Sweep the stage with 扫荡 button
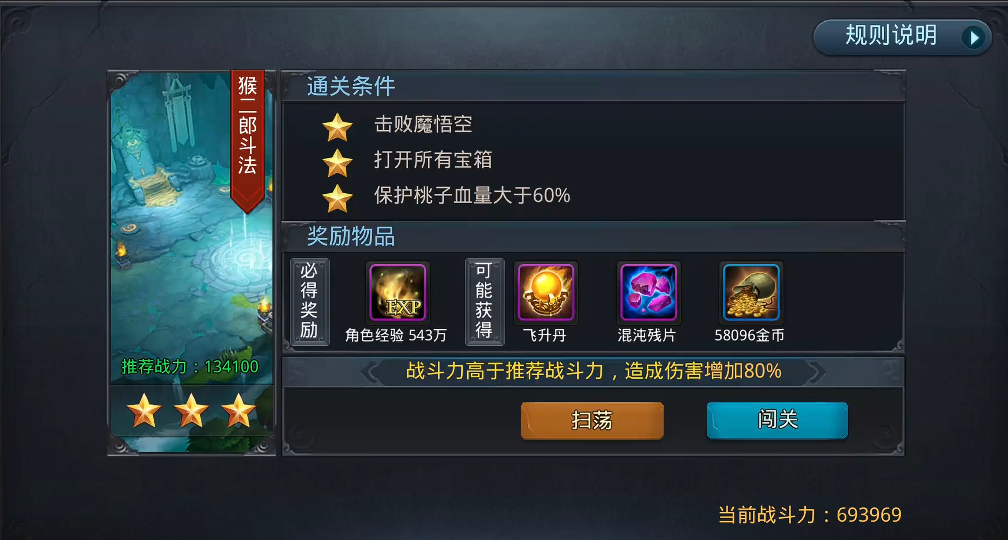The height and width of the screenshot is (540, 1008). coord(592,420)
